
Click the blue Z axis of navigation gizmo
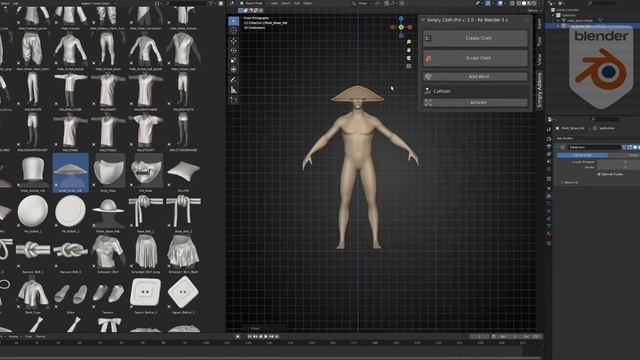(401, 19)
